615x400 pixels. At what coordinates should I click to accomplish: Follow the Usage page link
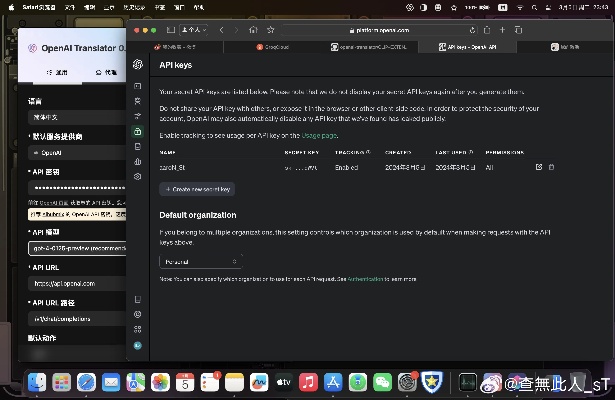[319, 136]
